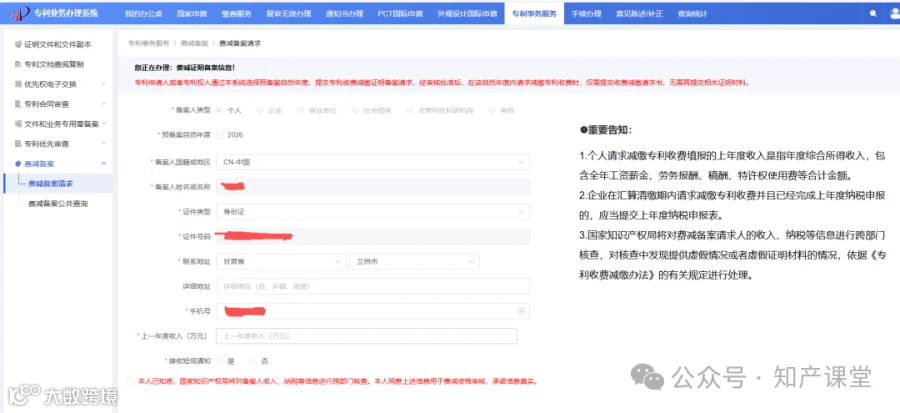The image size is (900, 413).
Task: Click the 重要告知 heading text
Action: click(606, 130)
